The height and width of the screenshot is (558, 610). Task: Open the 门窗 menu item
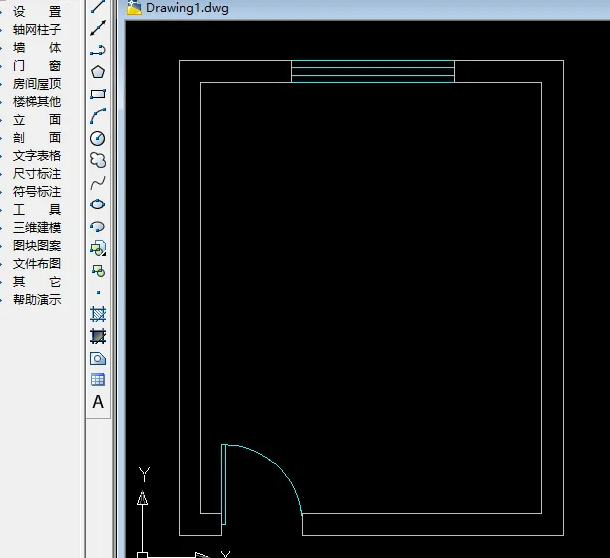pos(36,66)
